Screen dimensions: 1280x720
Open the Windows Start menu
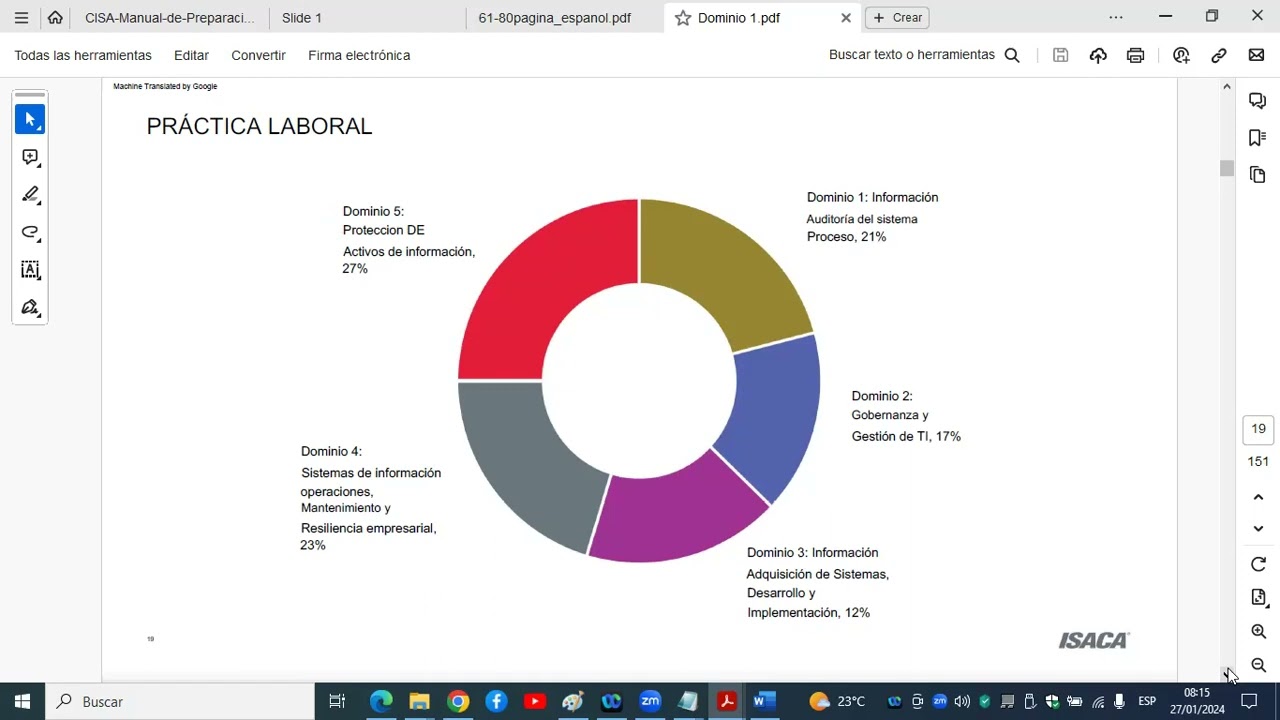(x=22, y=702)
